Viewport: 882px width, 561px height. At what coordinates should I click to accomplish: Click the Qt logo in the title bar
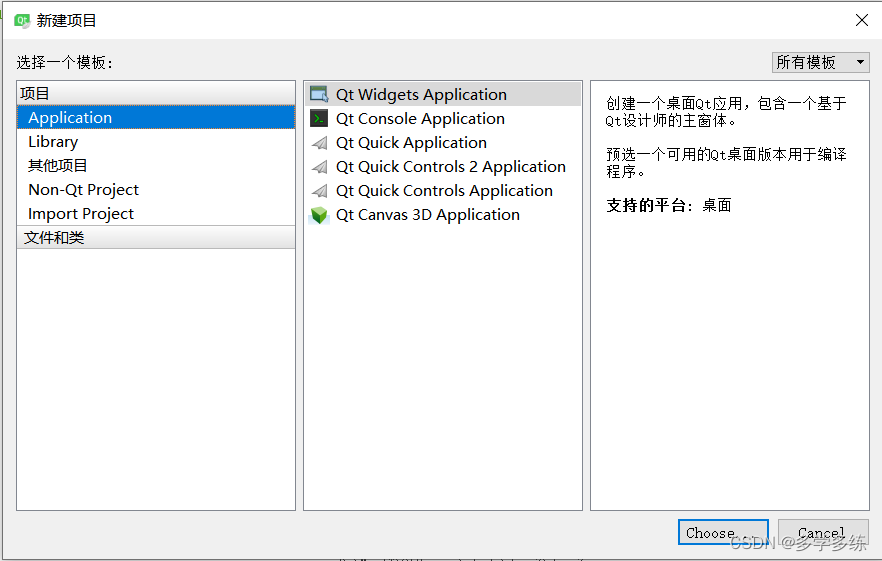tap(22, 21)
